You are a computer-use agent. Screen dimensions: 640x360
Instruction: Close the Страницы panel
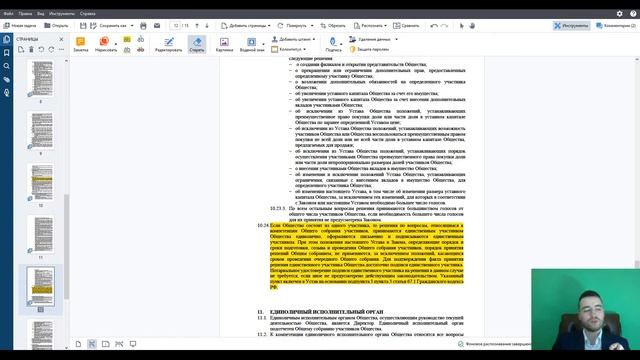tap(61, 39)
